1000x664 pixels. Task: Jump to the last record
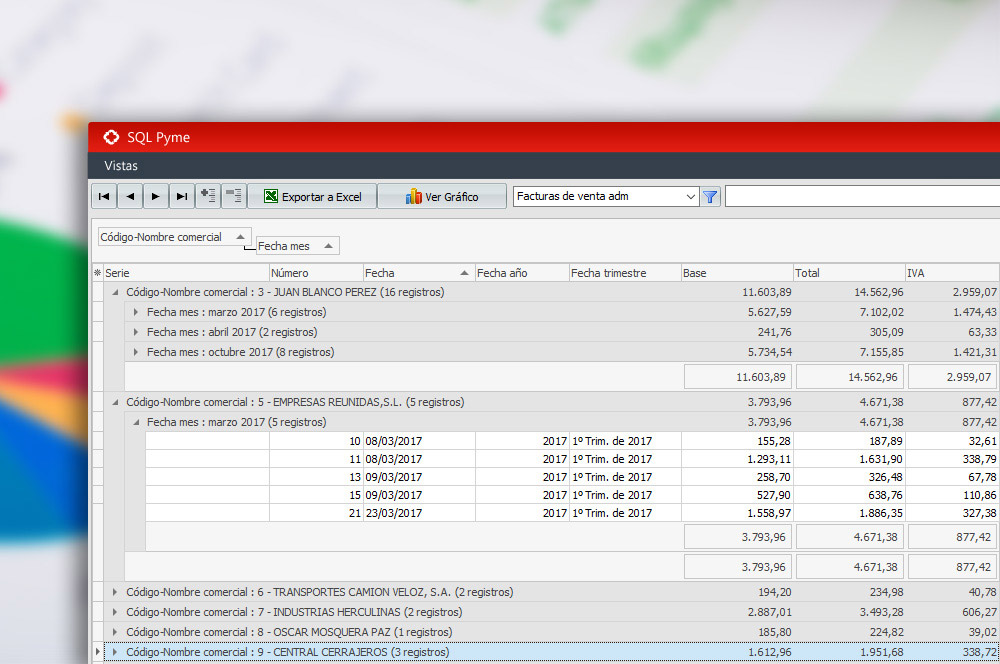pos(182,196)
